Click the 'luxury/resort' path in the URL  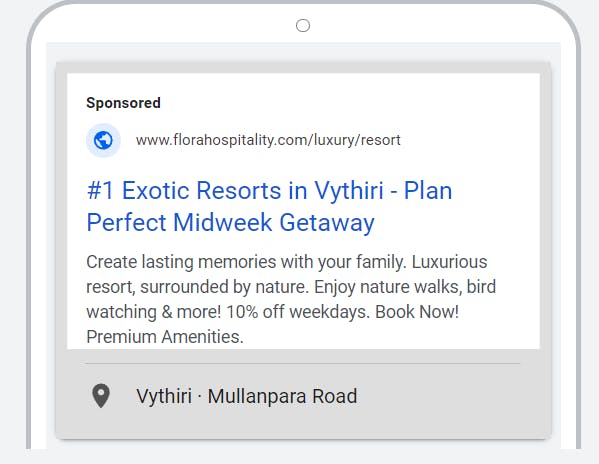(x=357, y=140)
